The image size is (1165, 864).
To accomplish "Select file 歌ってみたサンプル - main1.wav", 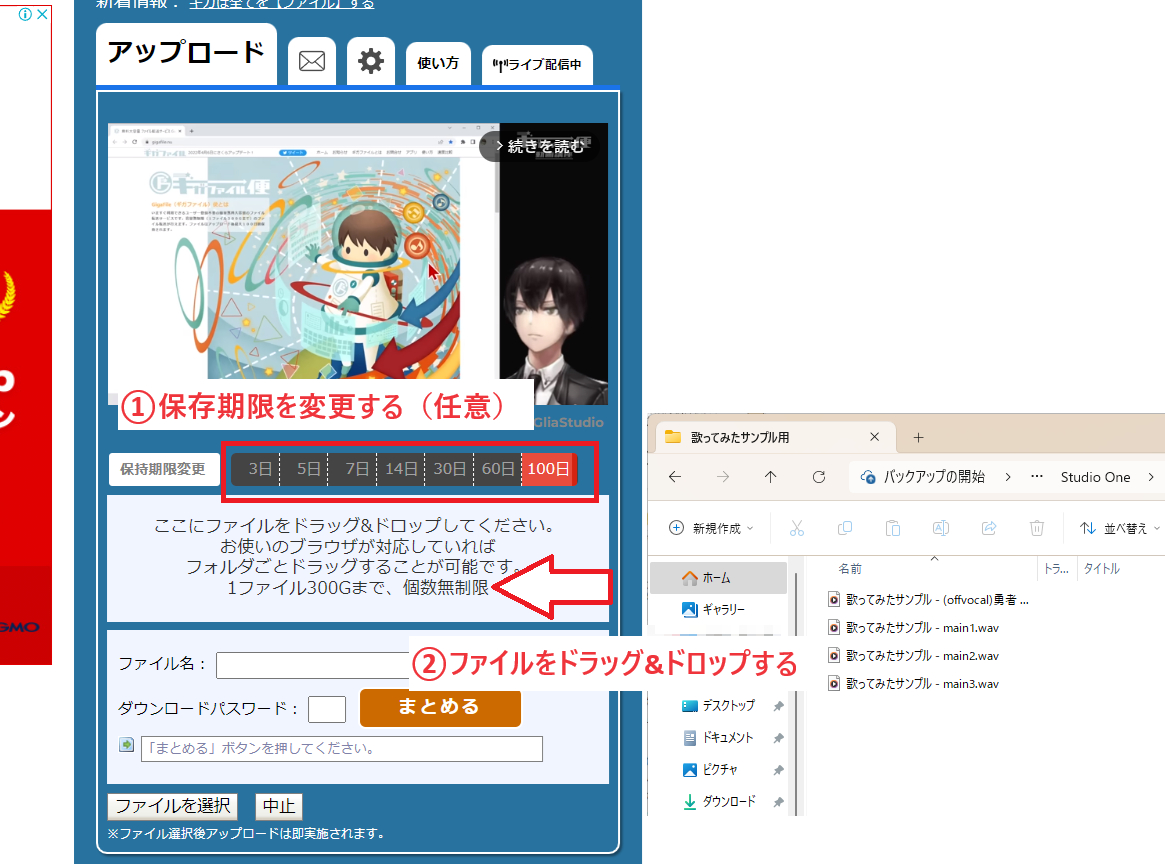I will (x=914, y=628).
